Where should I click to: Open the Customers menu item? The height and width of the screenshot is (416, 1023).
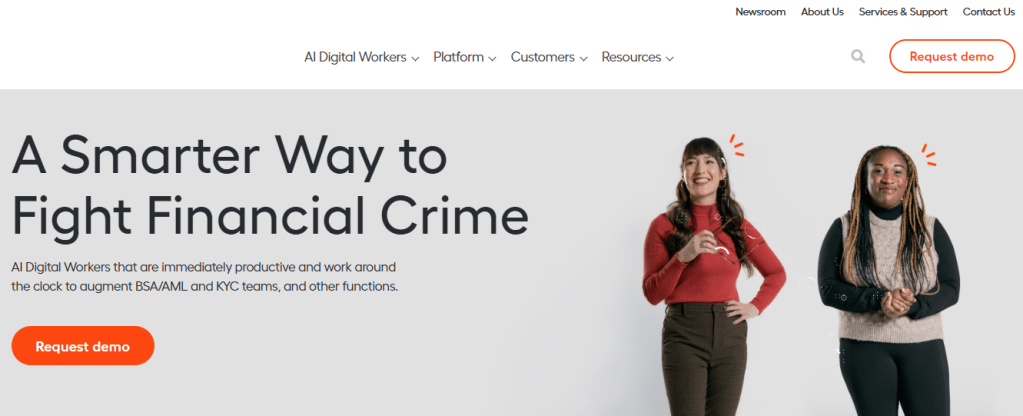(x=543, y=57)
